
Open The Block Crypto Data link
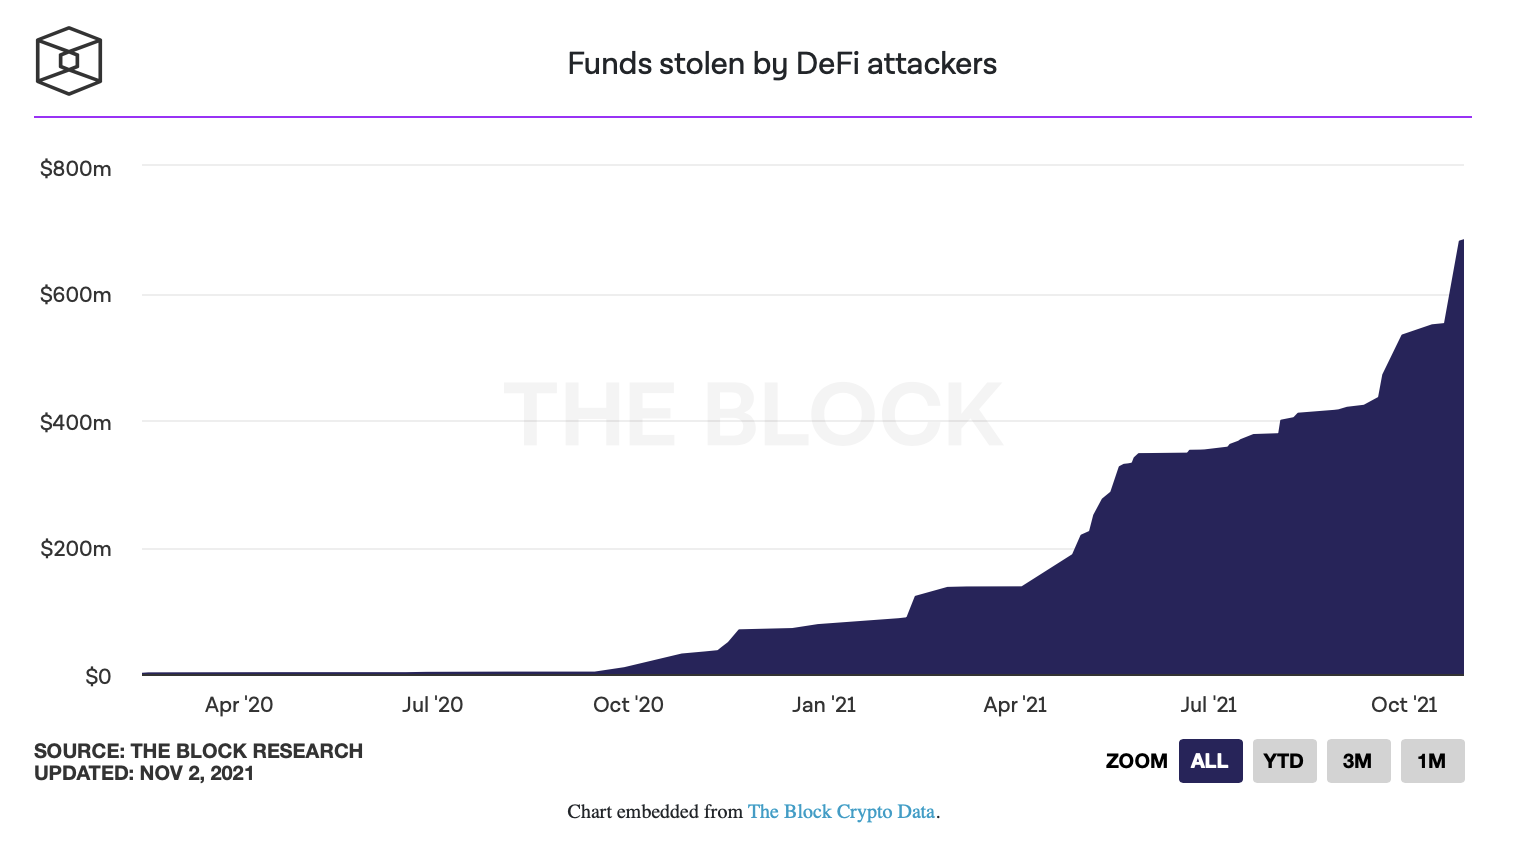click(x=841, y=812)
